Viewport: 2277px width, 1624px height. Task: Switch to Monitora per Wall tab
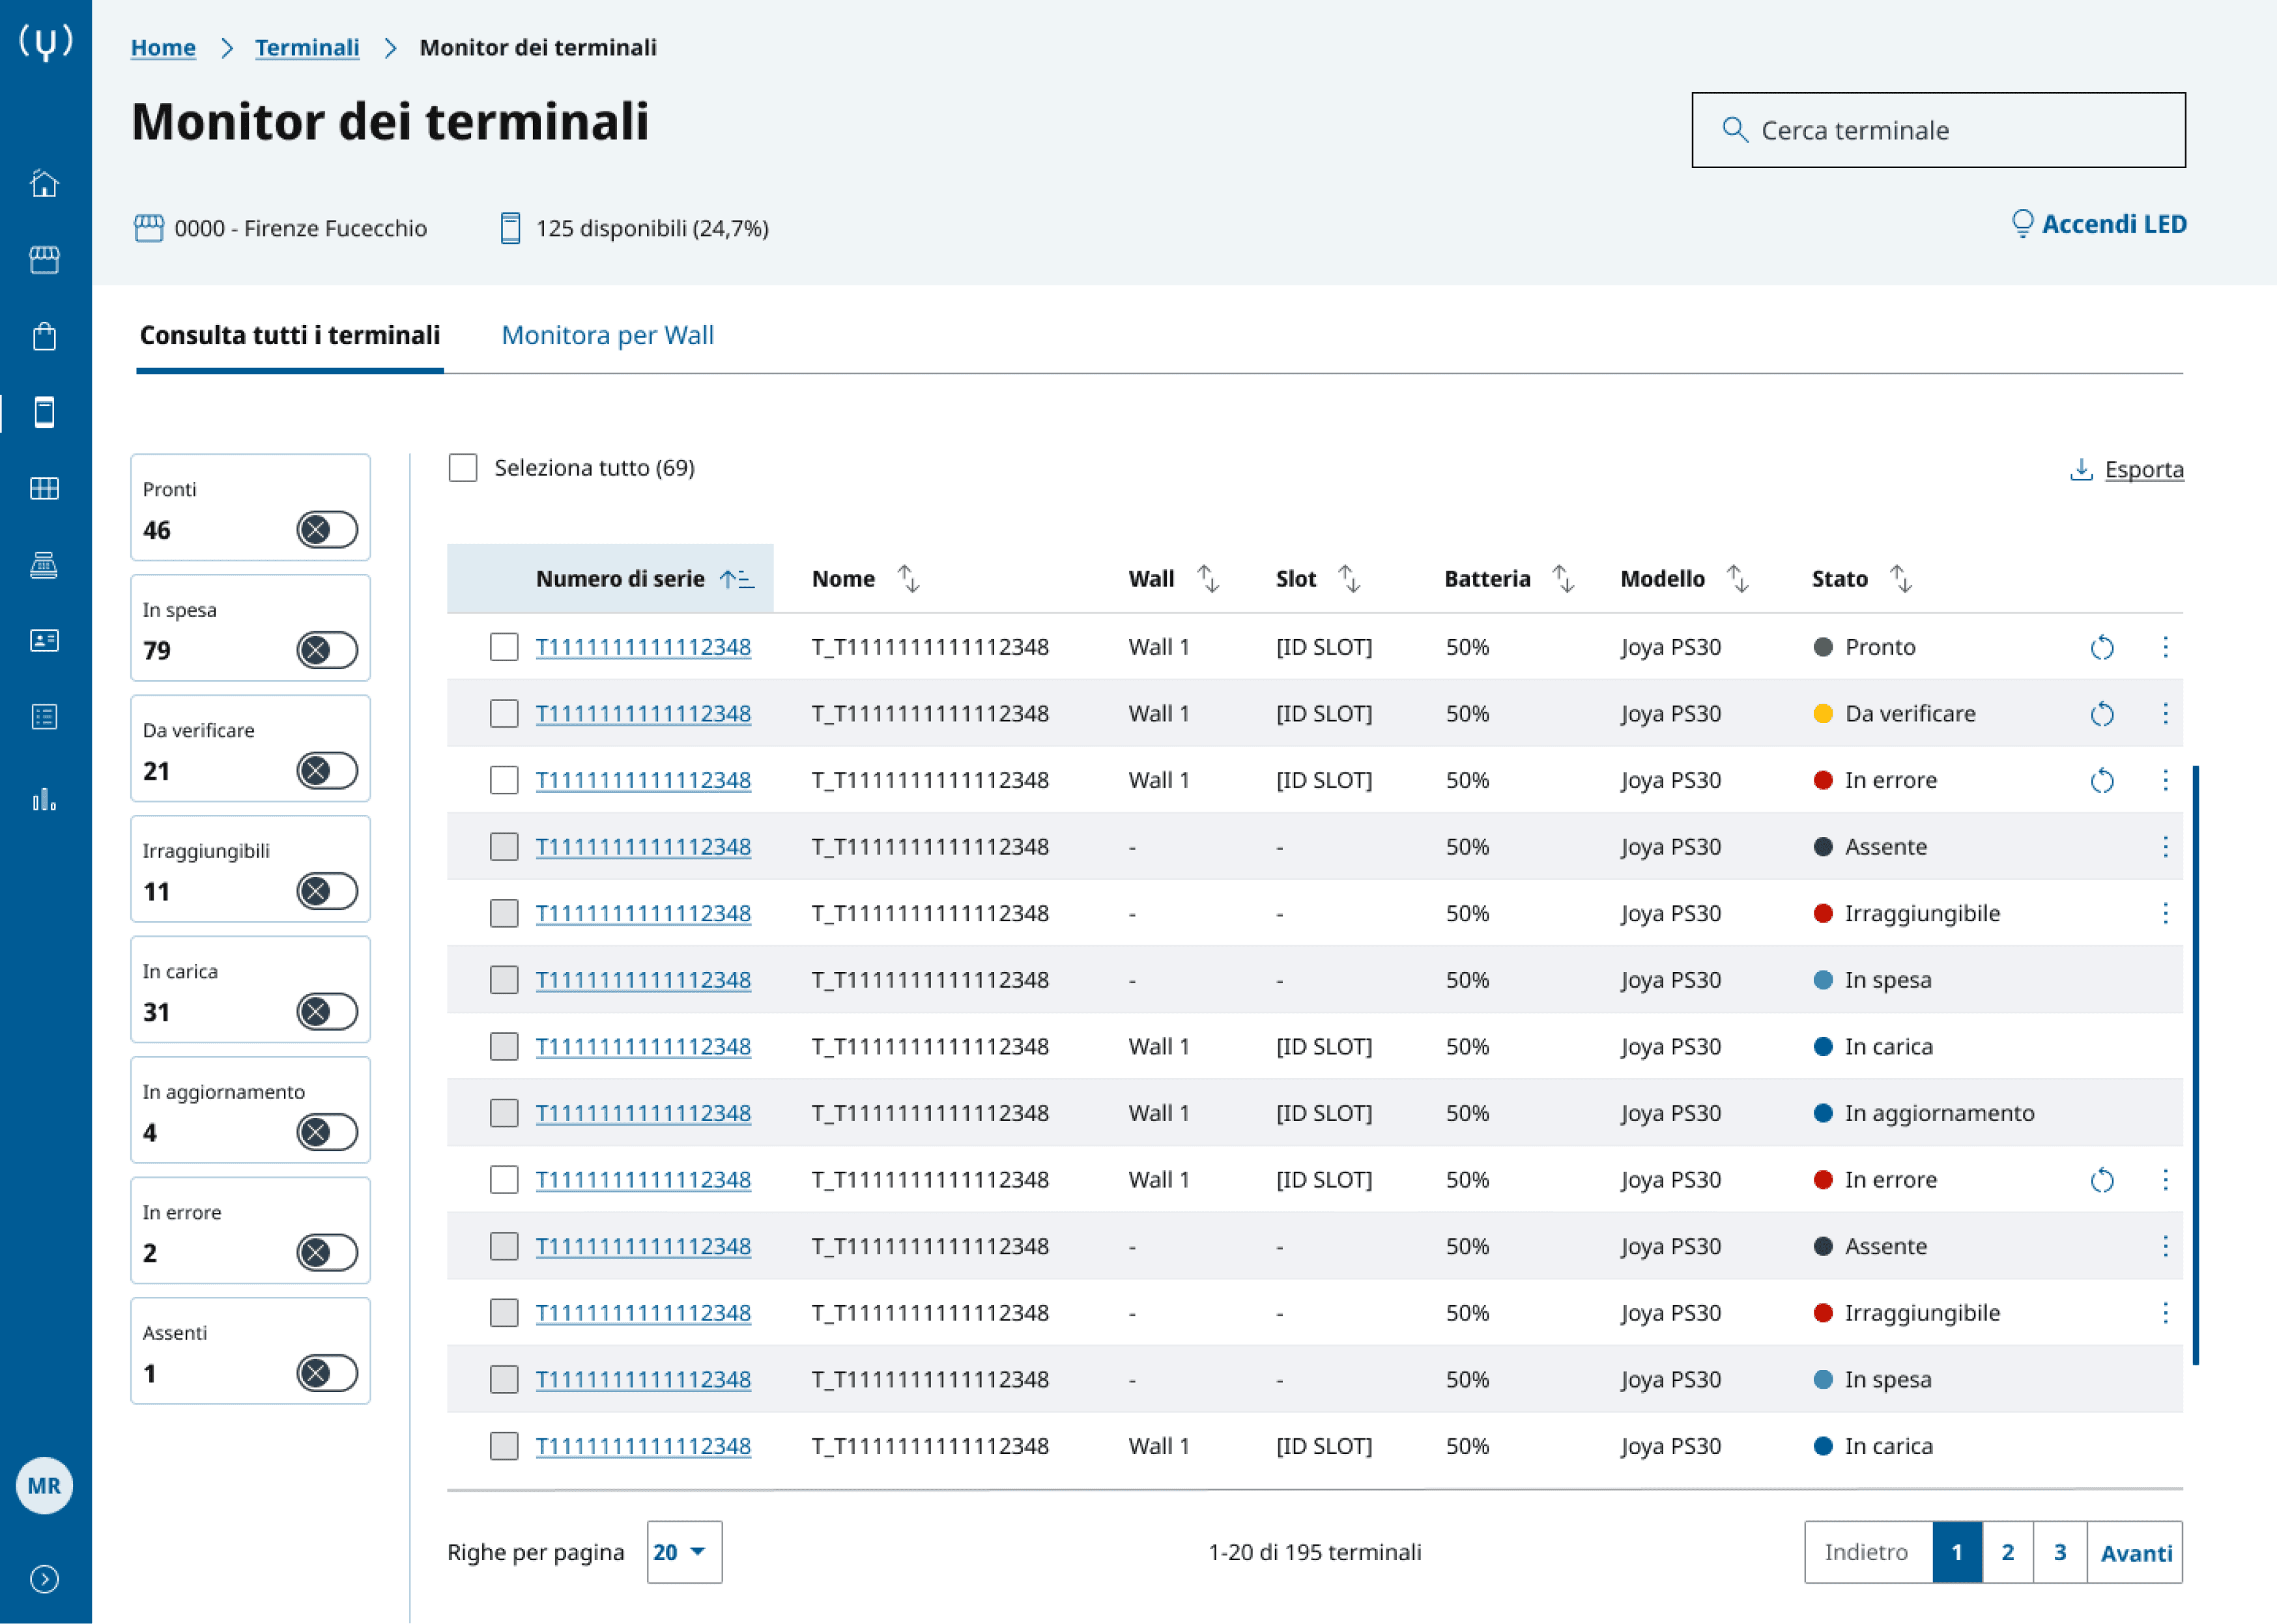(607, 335)
